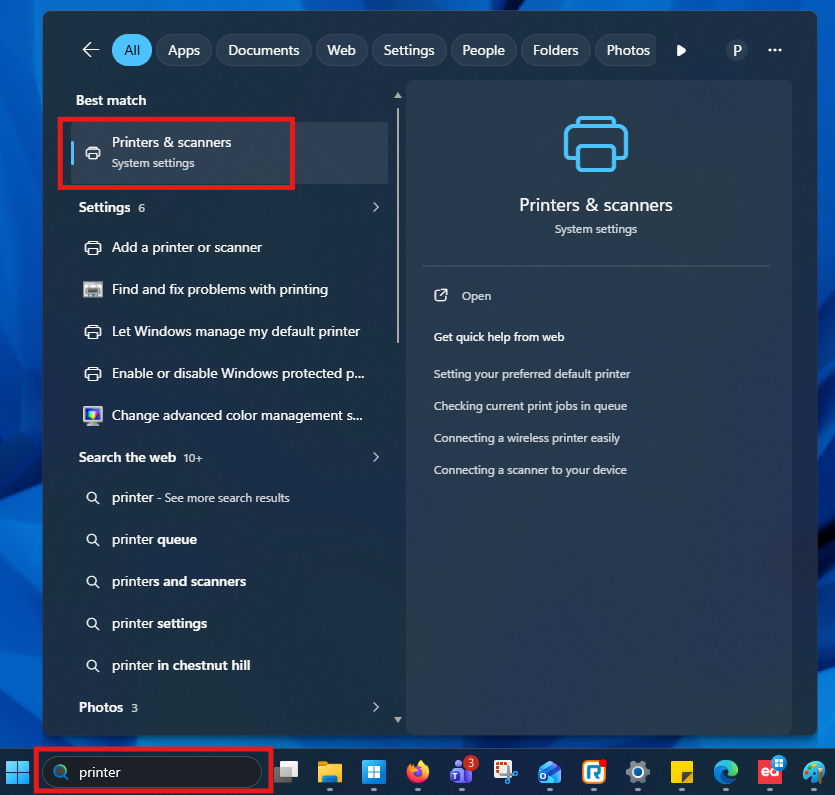Open Microsoft Teams from the taskbar
This screenshot has height=795, width=835.
pos(462,771)
